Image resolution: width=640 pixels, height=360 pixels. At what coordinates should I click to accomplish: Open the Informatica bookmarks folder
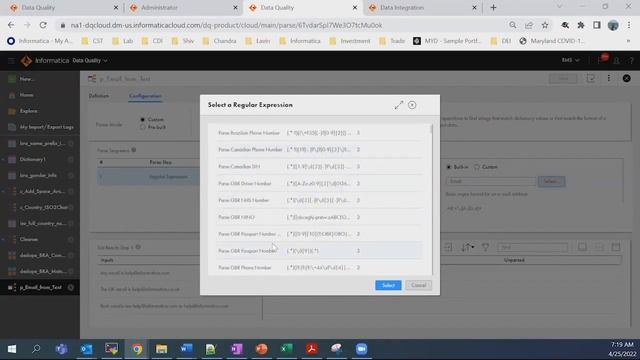point(300,41)
